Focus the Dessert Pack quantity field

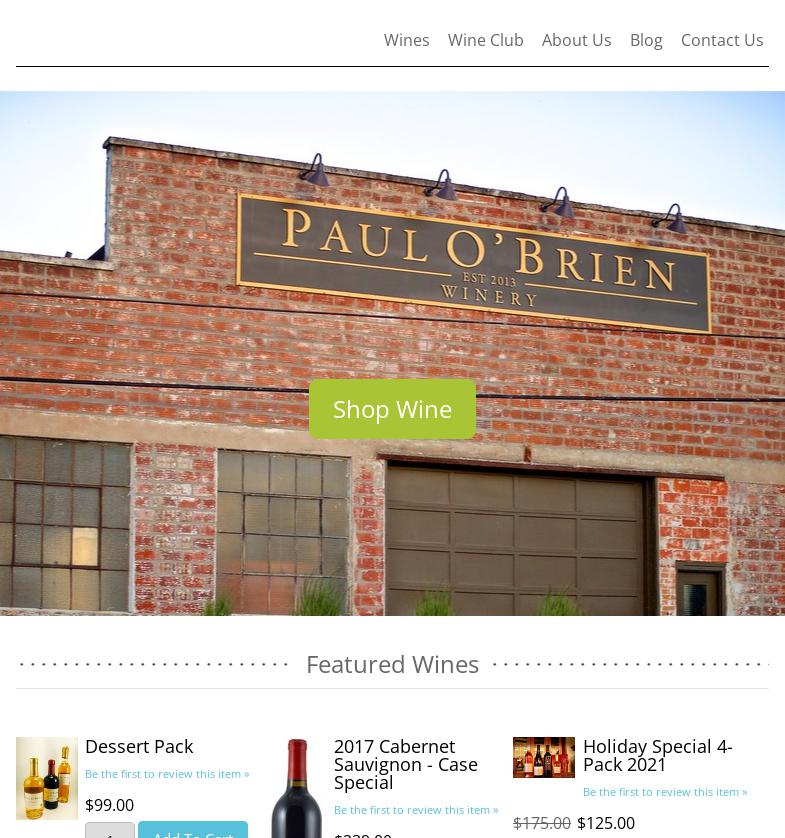pyautogui.click(x=110, y=830)
